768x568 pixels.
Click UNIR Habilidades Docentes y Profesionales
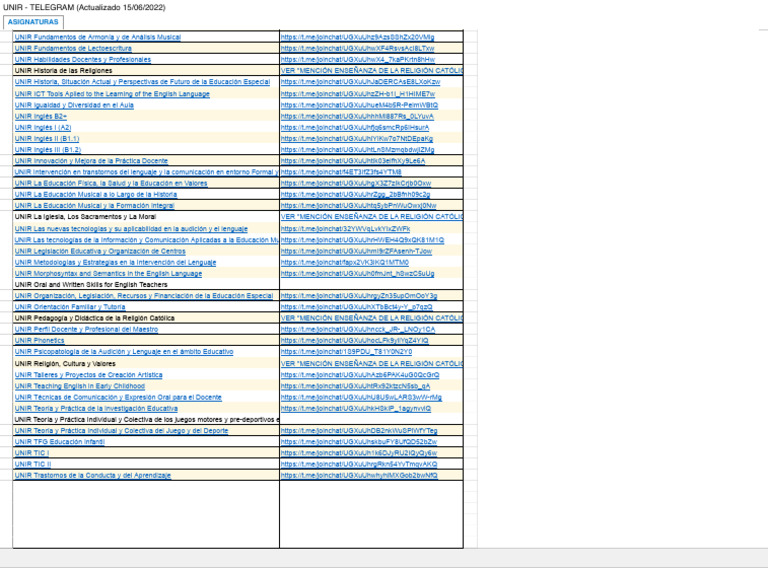pos(83,60)
